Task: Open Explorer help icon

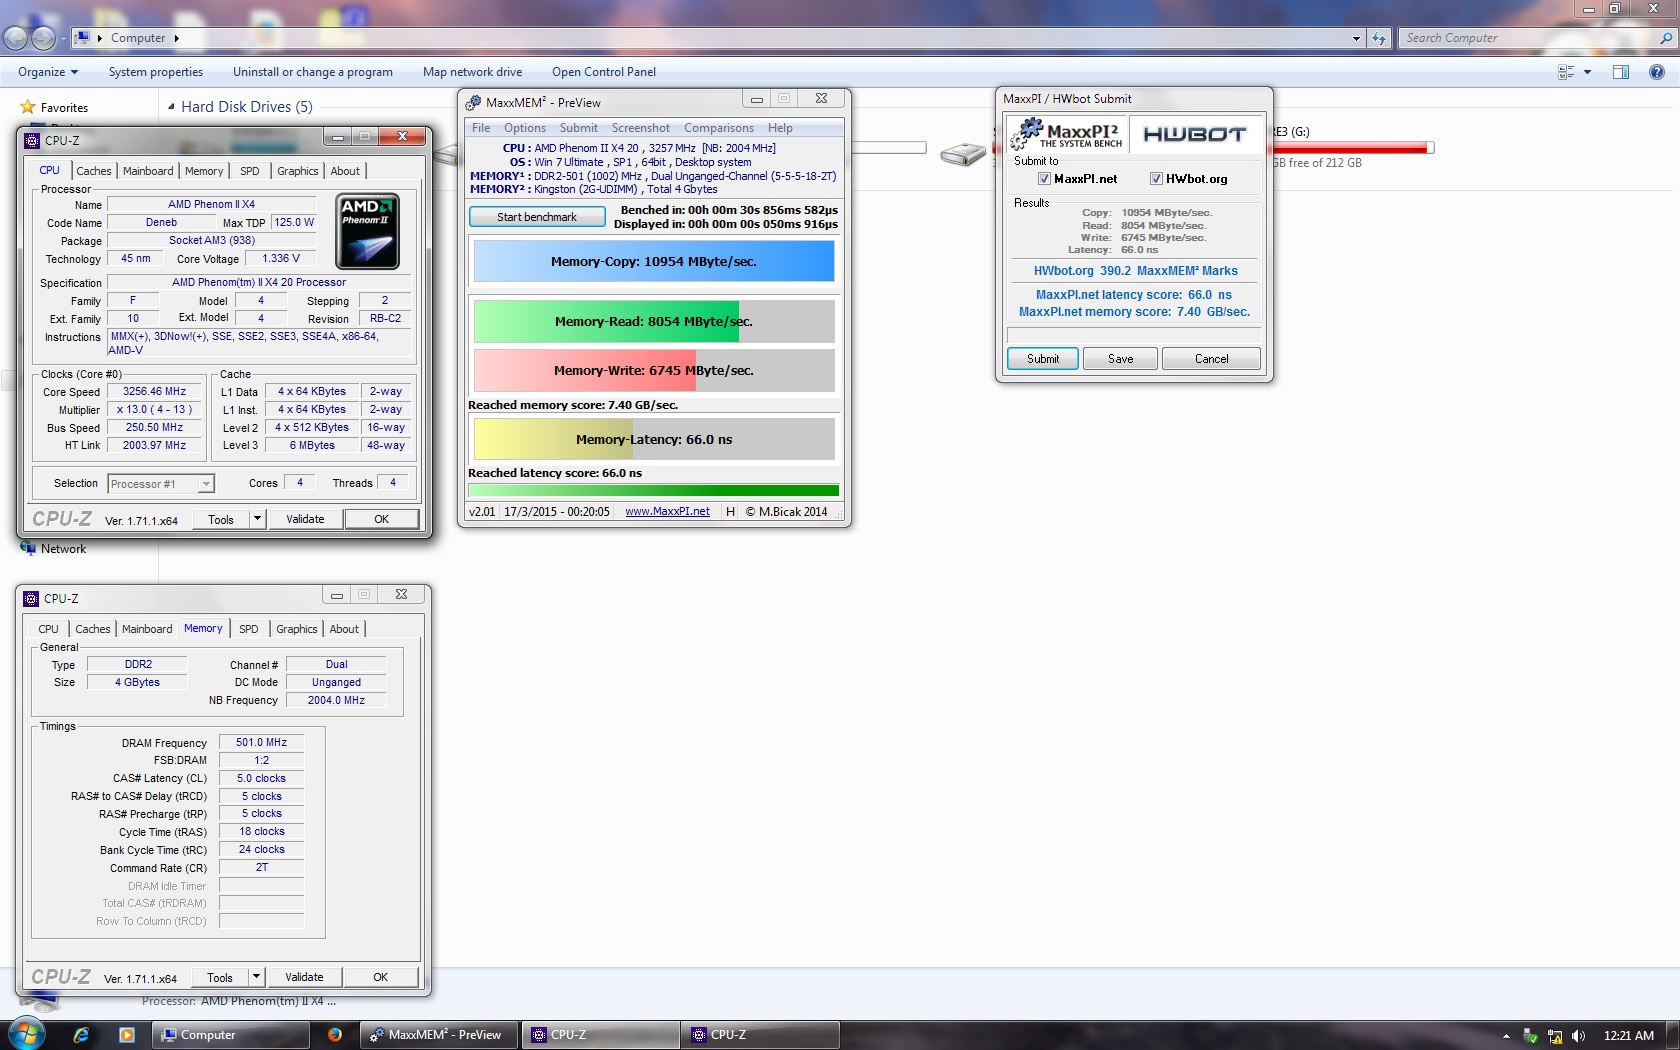Action: (1657, 72)
